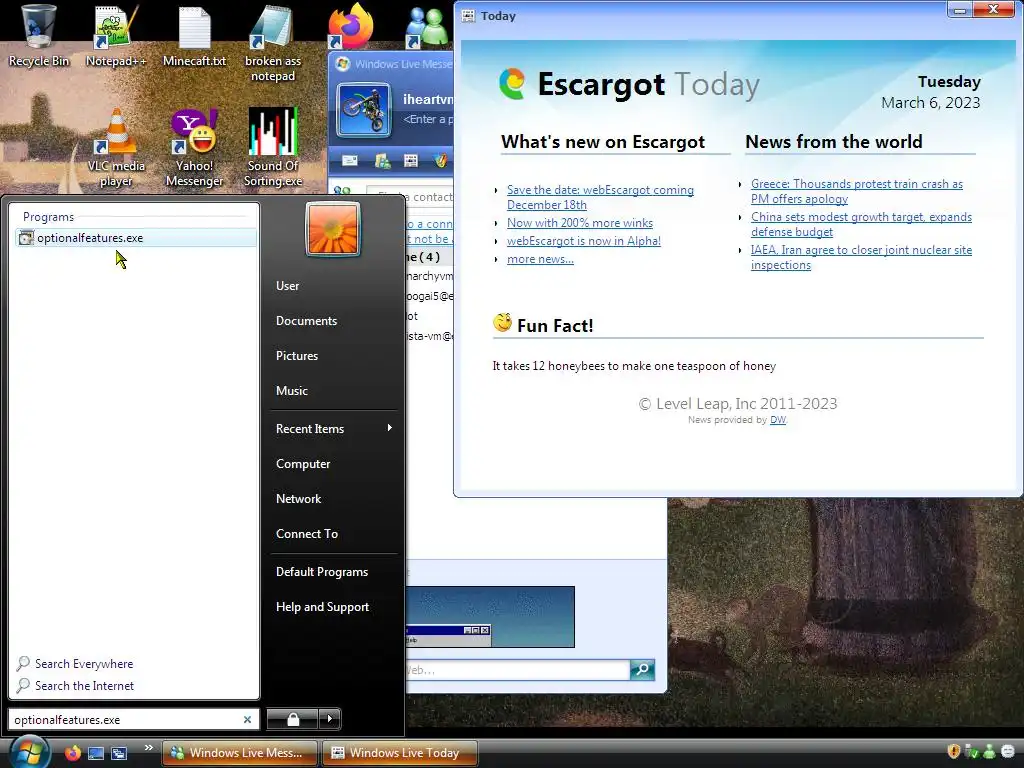This screenshot has height=768, width=1024.
Task: Launch Firefox from Quick Launch
Action: [72, 753]
